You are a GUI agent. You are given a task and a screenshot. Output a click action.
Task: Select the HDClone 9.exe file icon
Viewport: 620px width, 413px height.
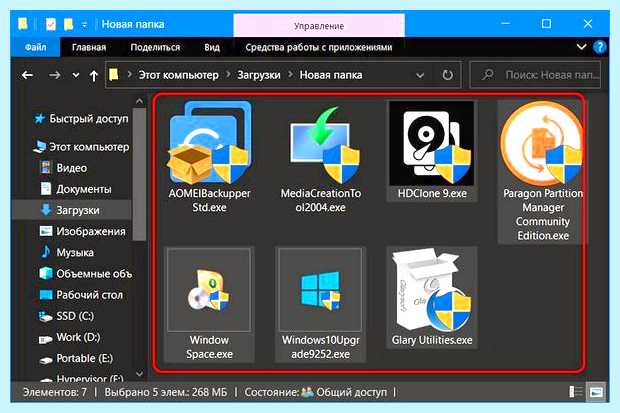[431, 143]
